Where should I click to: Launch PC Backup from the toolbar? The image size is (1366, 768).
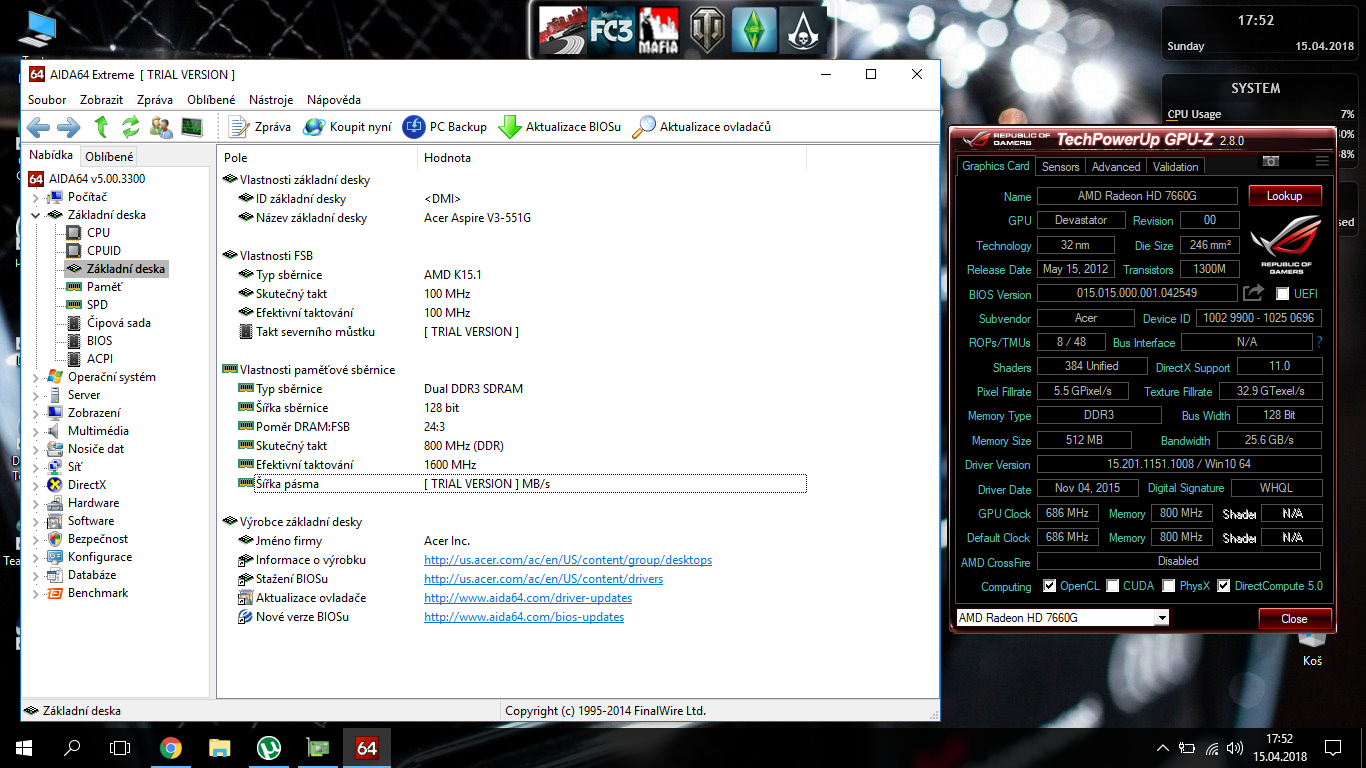click(445, 127)
